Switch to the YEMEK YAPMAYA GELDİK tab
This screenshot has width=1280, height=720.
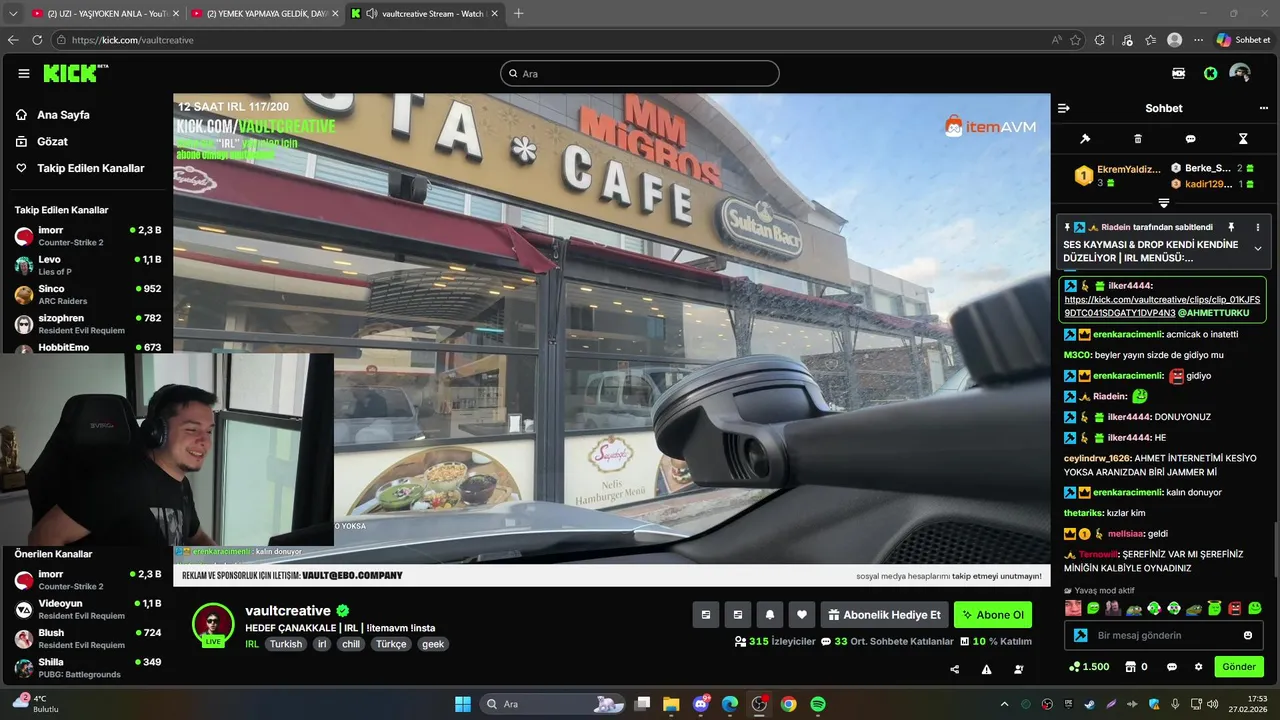[x=265, y=14]
